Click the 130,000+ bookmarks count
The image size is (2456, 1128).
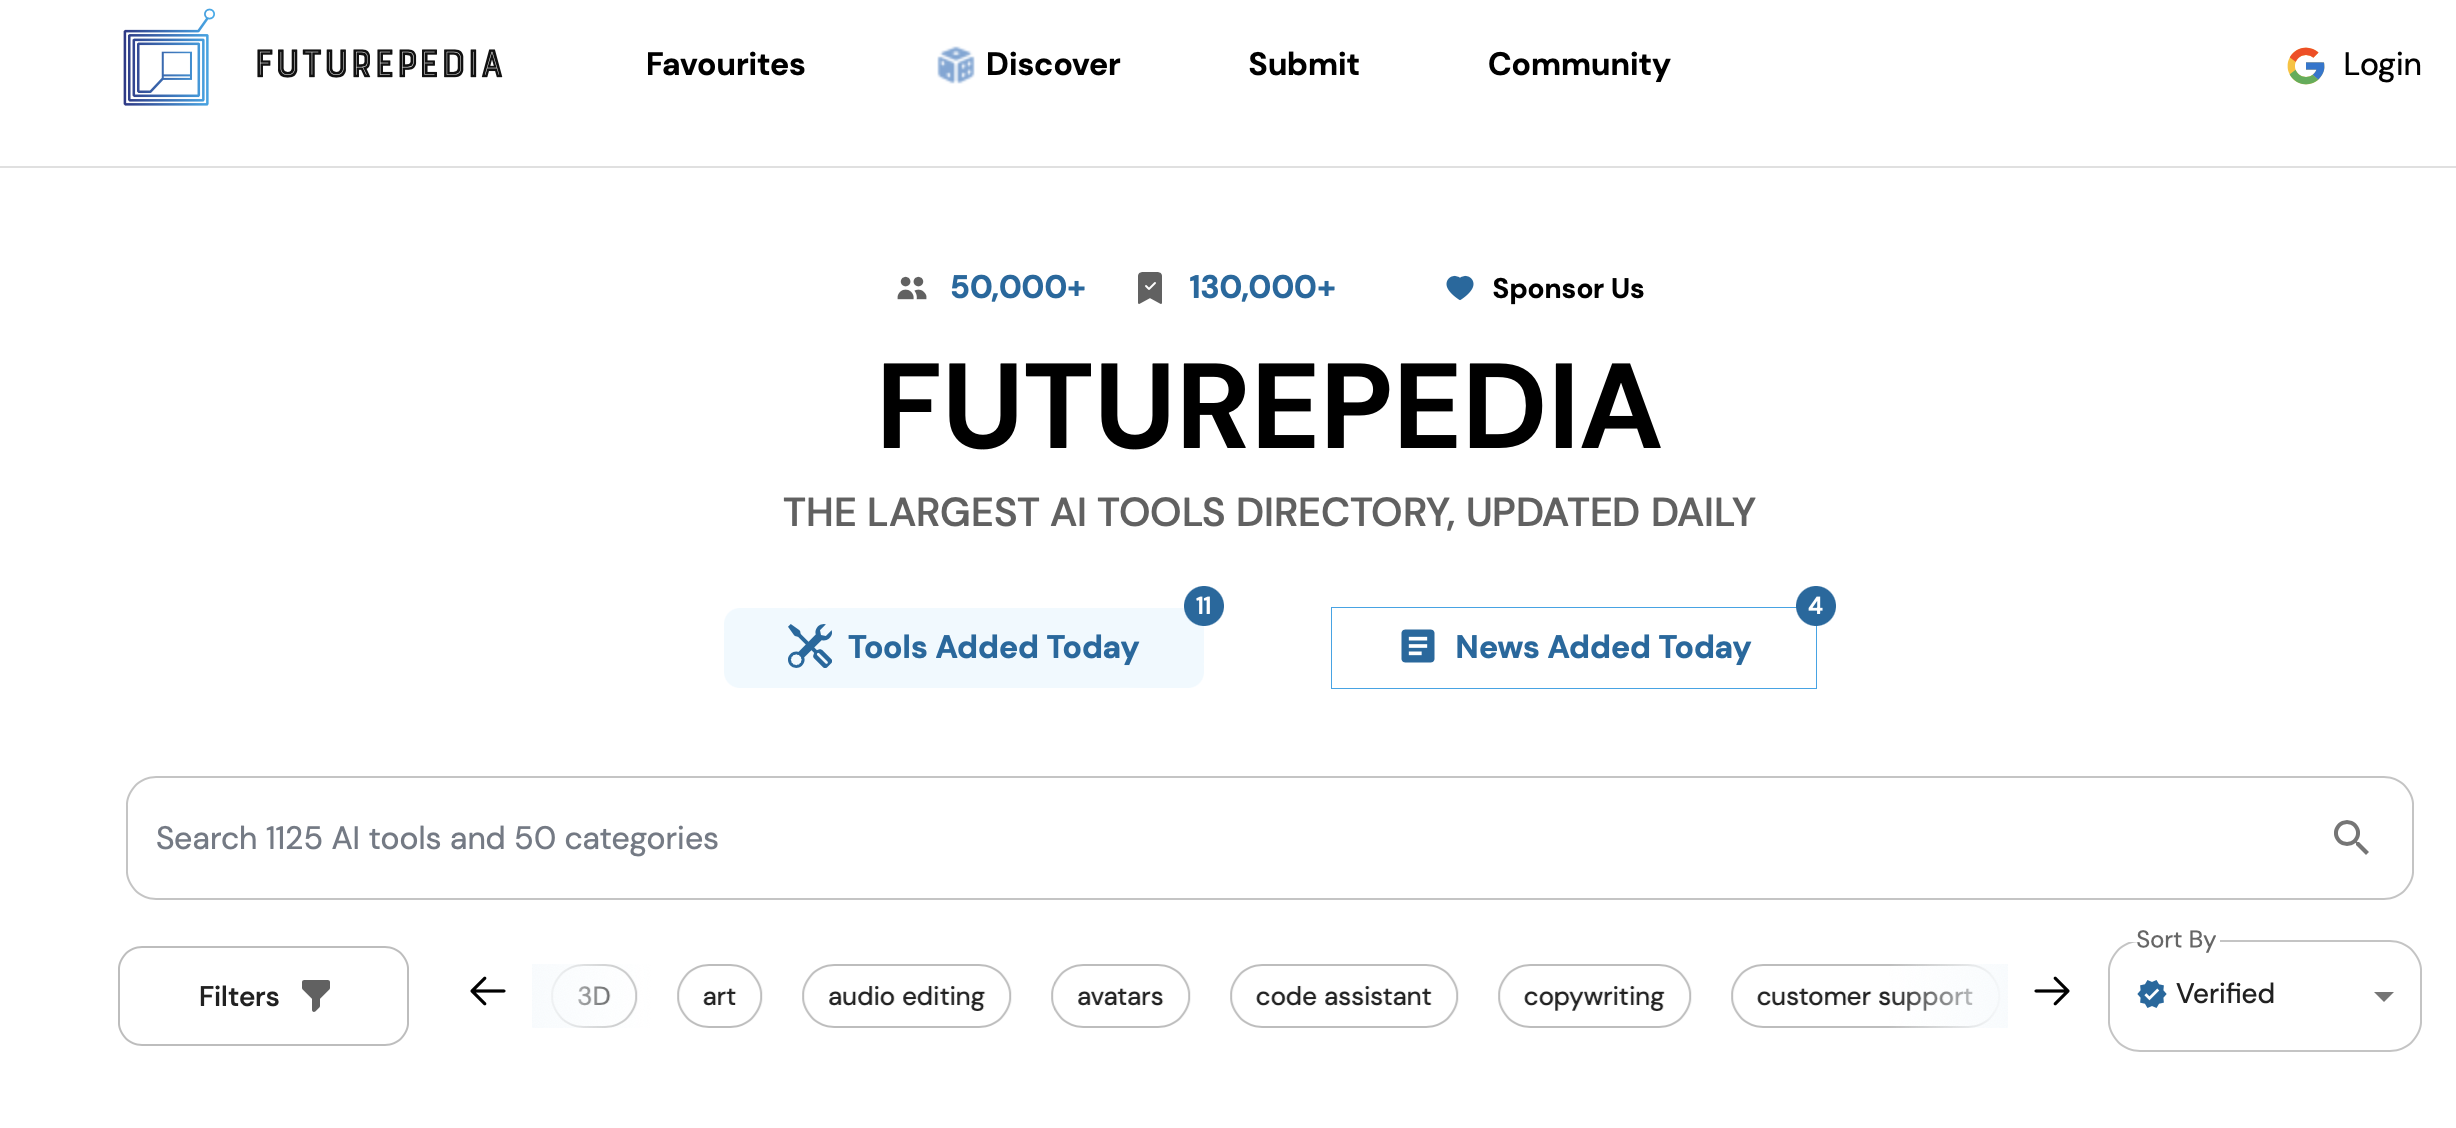click(1261, 287)
